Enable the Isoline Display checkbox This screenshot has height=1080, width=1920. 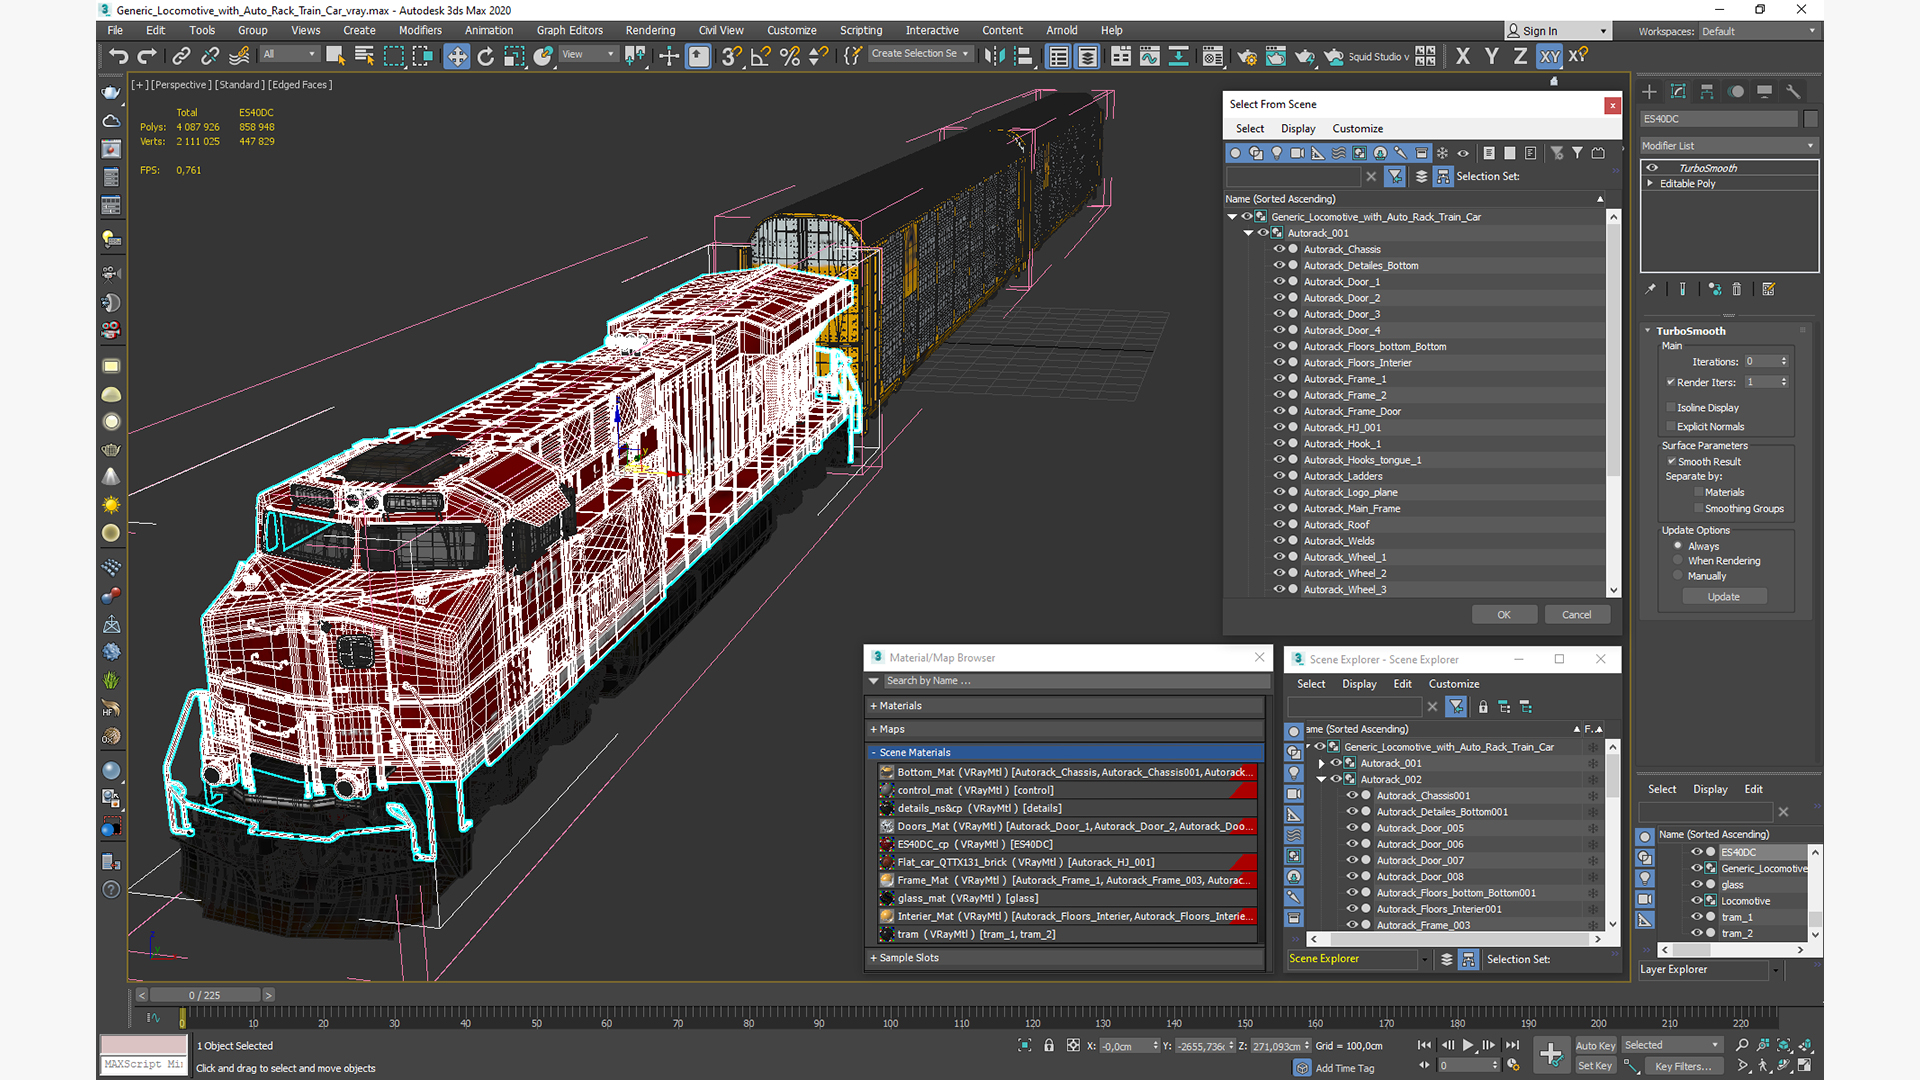(x=1670, y=408)
